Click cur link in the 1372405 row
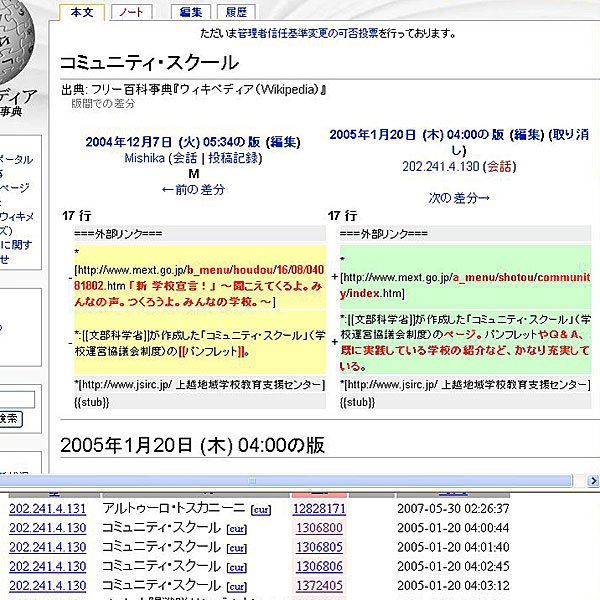Image resolution: width=600 pixels, height=600 pixels. (237, 586)
